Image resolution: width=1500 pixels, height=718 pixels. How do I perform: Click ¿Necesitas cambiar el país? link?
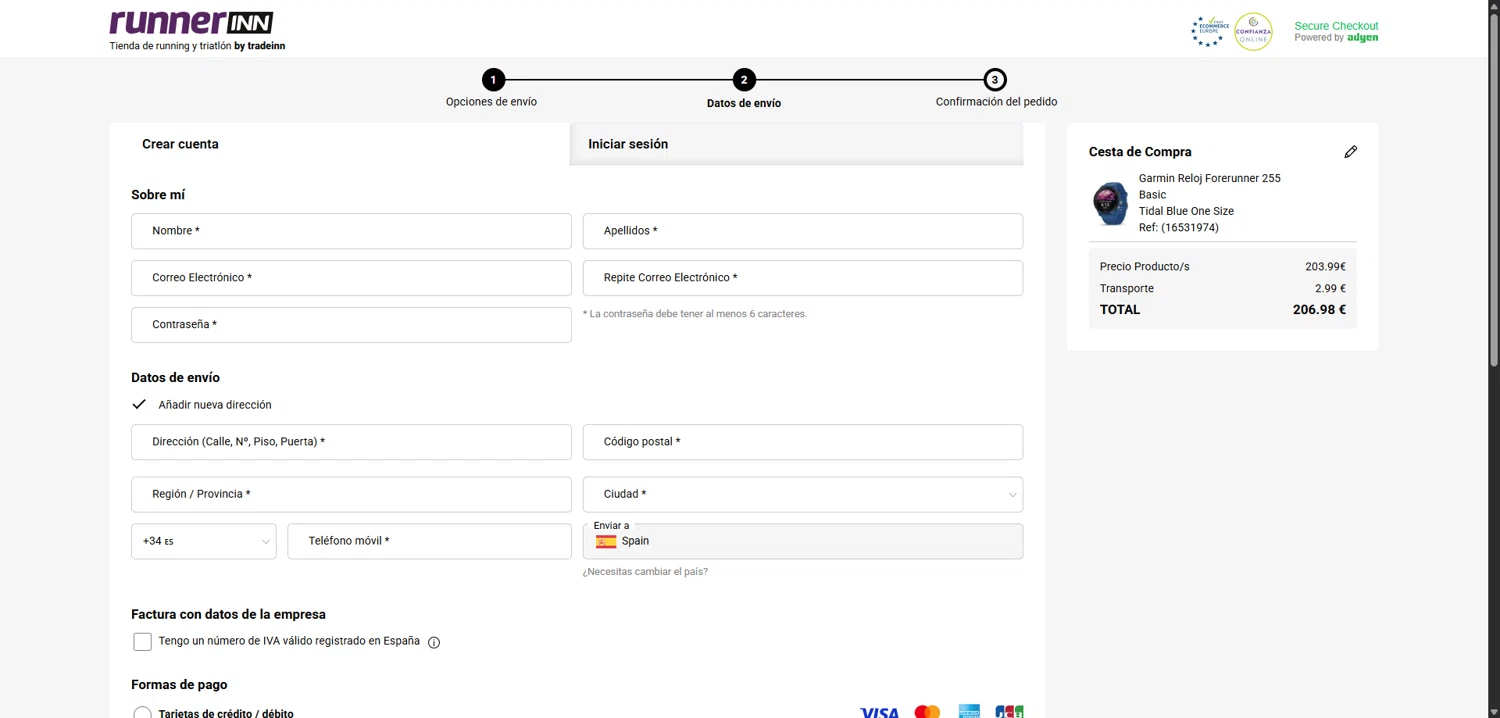click(x=645, y=572)
